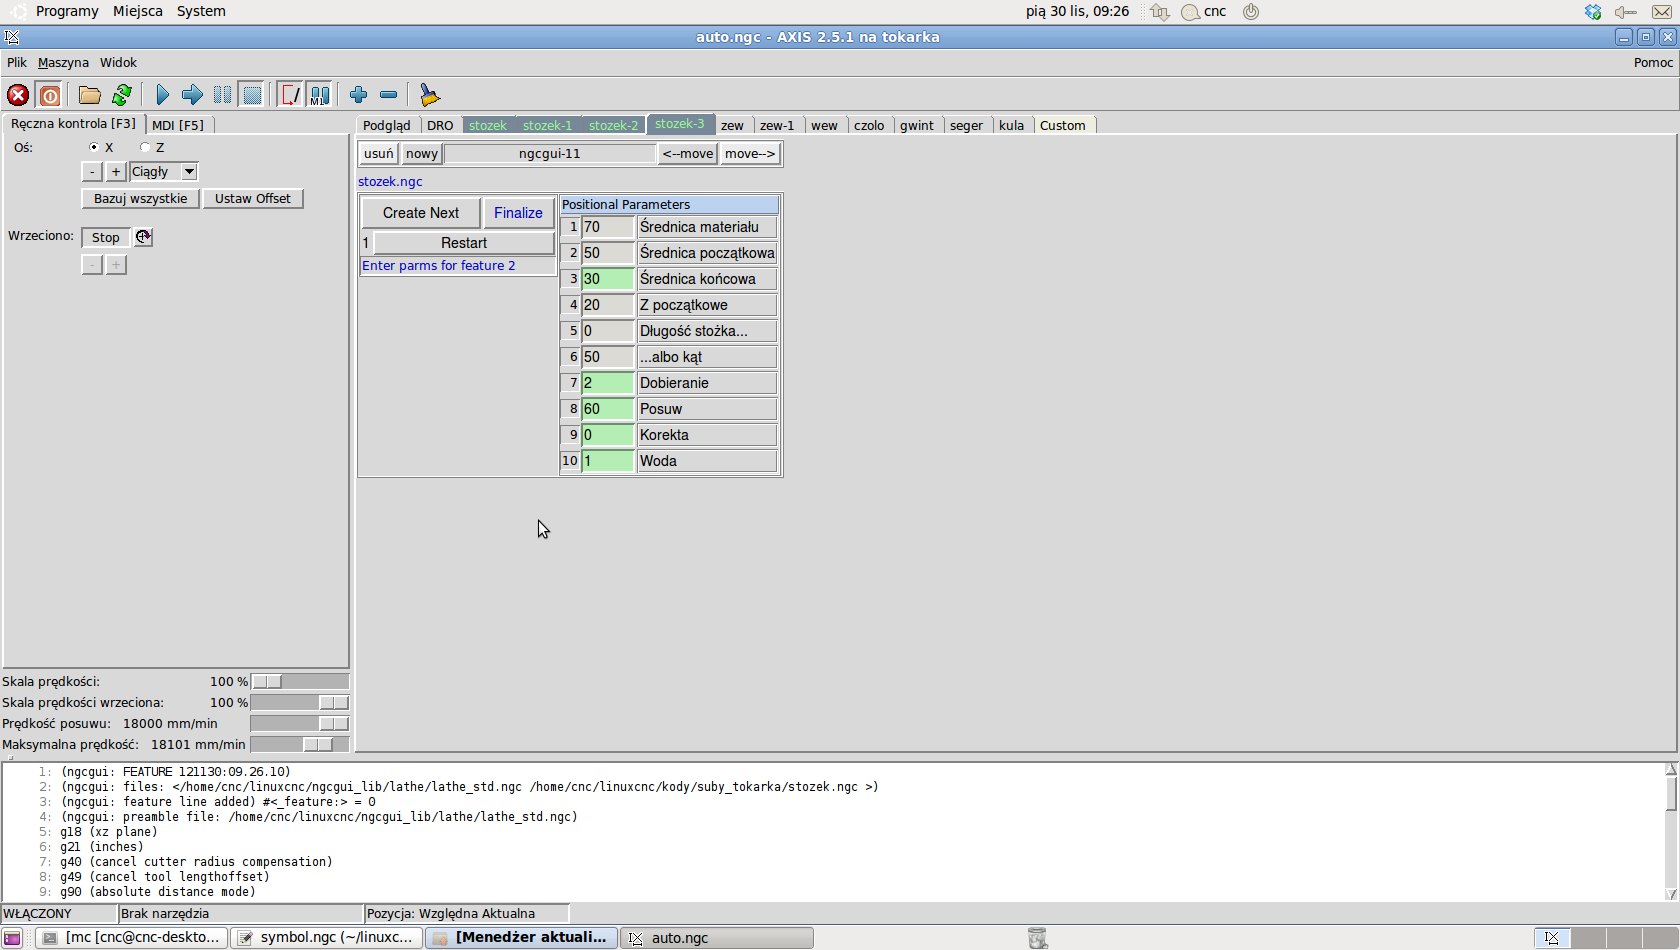Run the program with play icon
The image size is (1680, 950).
tap(163, 95)
